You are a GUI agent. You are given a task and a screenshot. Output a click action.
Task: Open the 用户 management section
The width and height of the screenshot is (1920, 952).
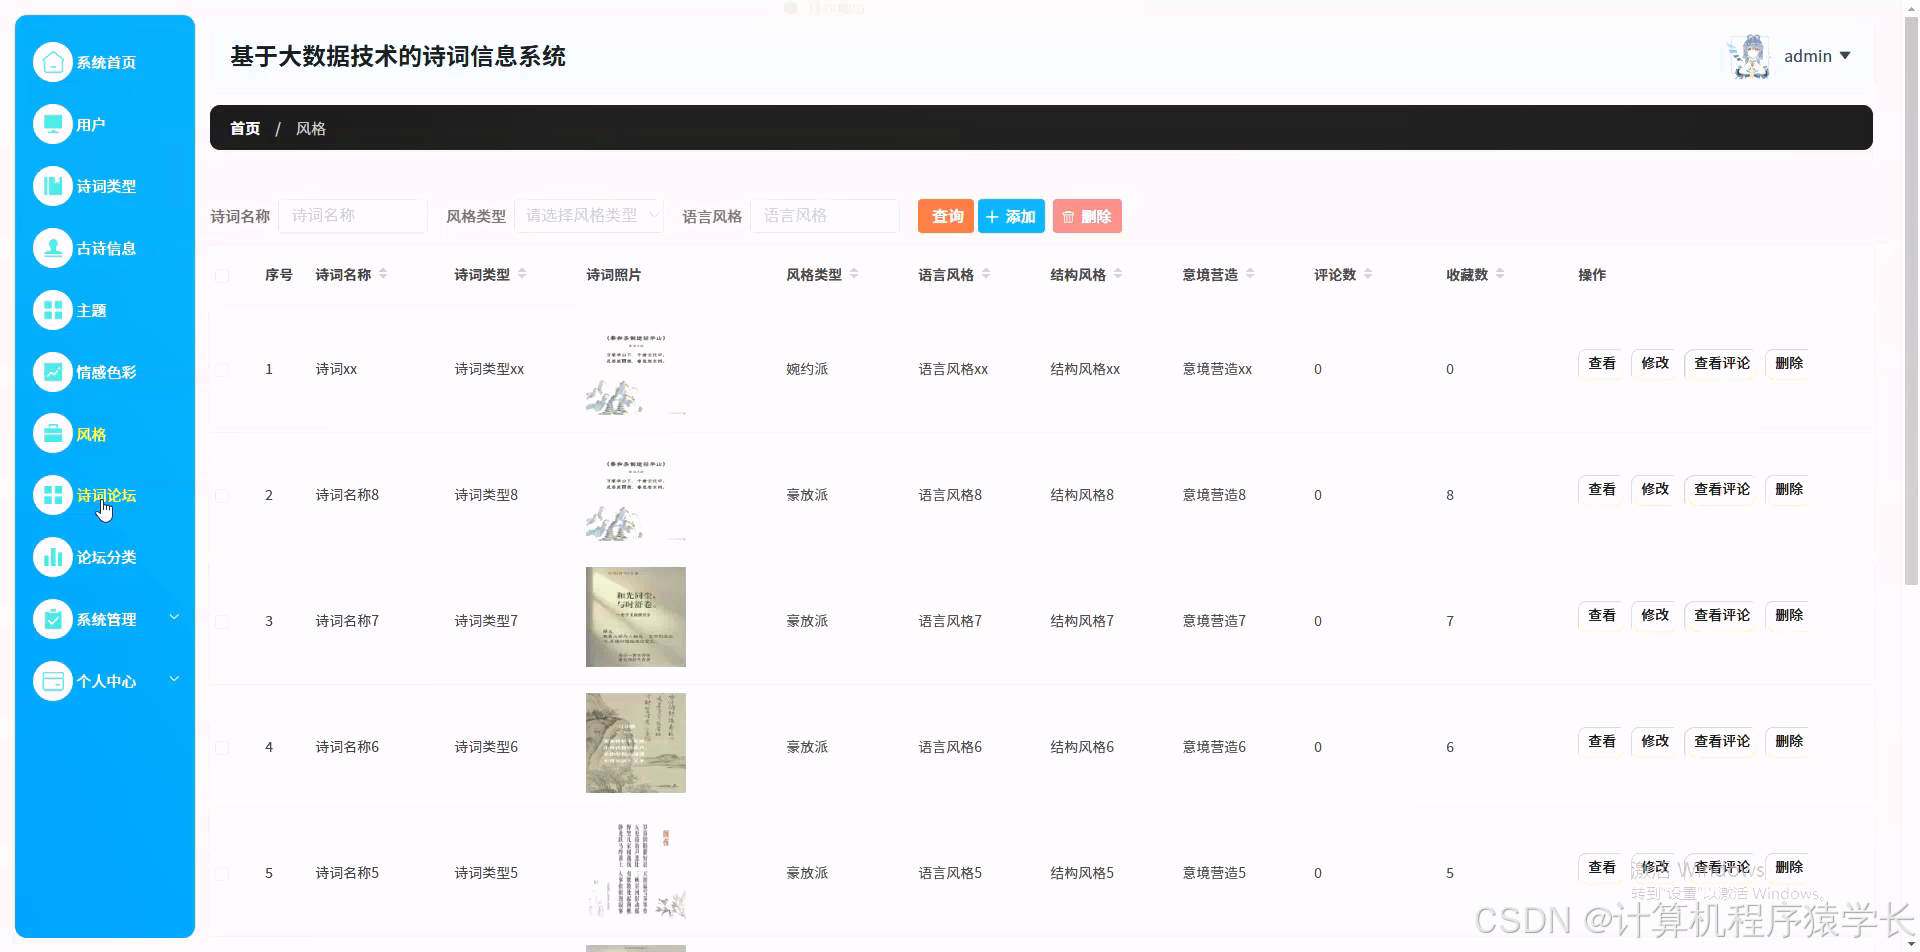click(x=90, y=124)
